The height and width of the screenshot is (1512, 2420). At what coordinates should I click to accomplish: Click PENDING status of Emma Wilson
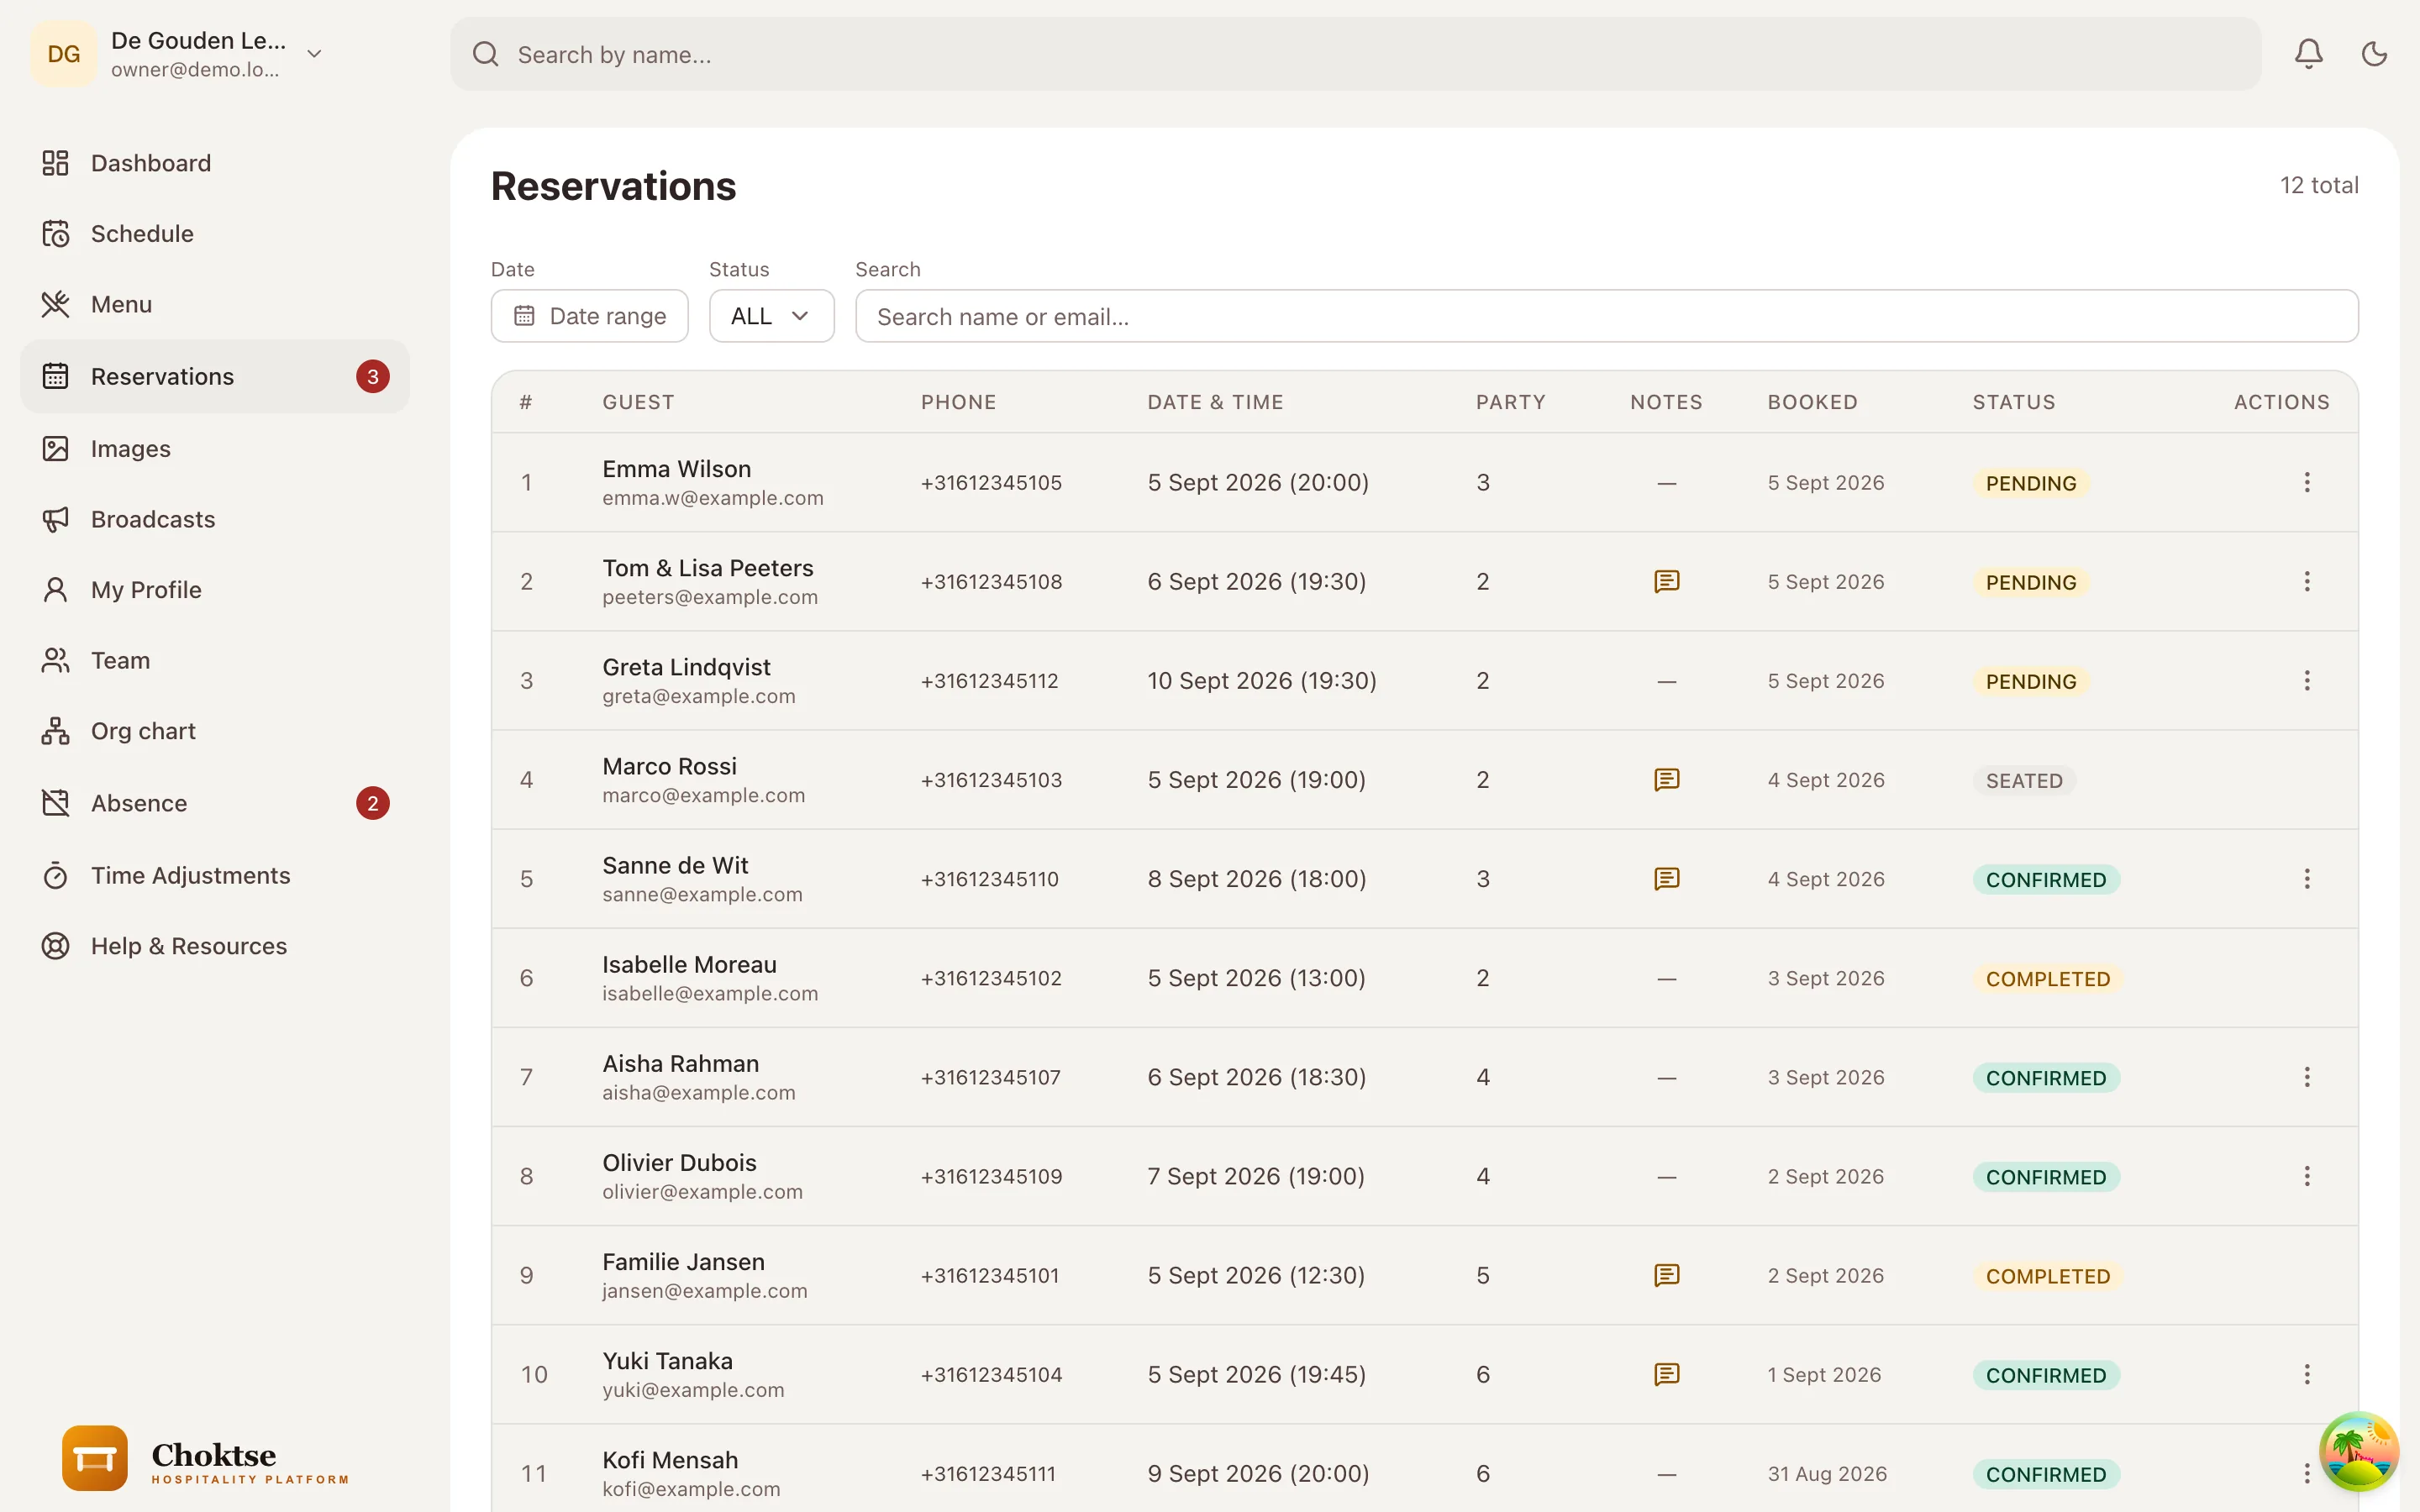coord(2030,483)
